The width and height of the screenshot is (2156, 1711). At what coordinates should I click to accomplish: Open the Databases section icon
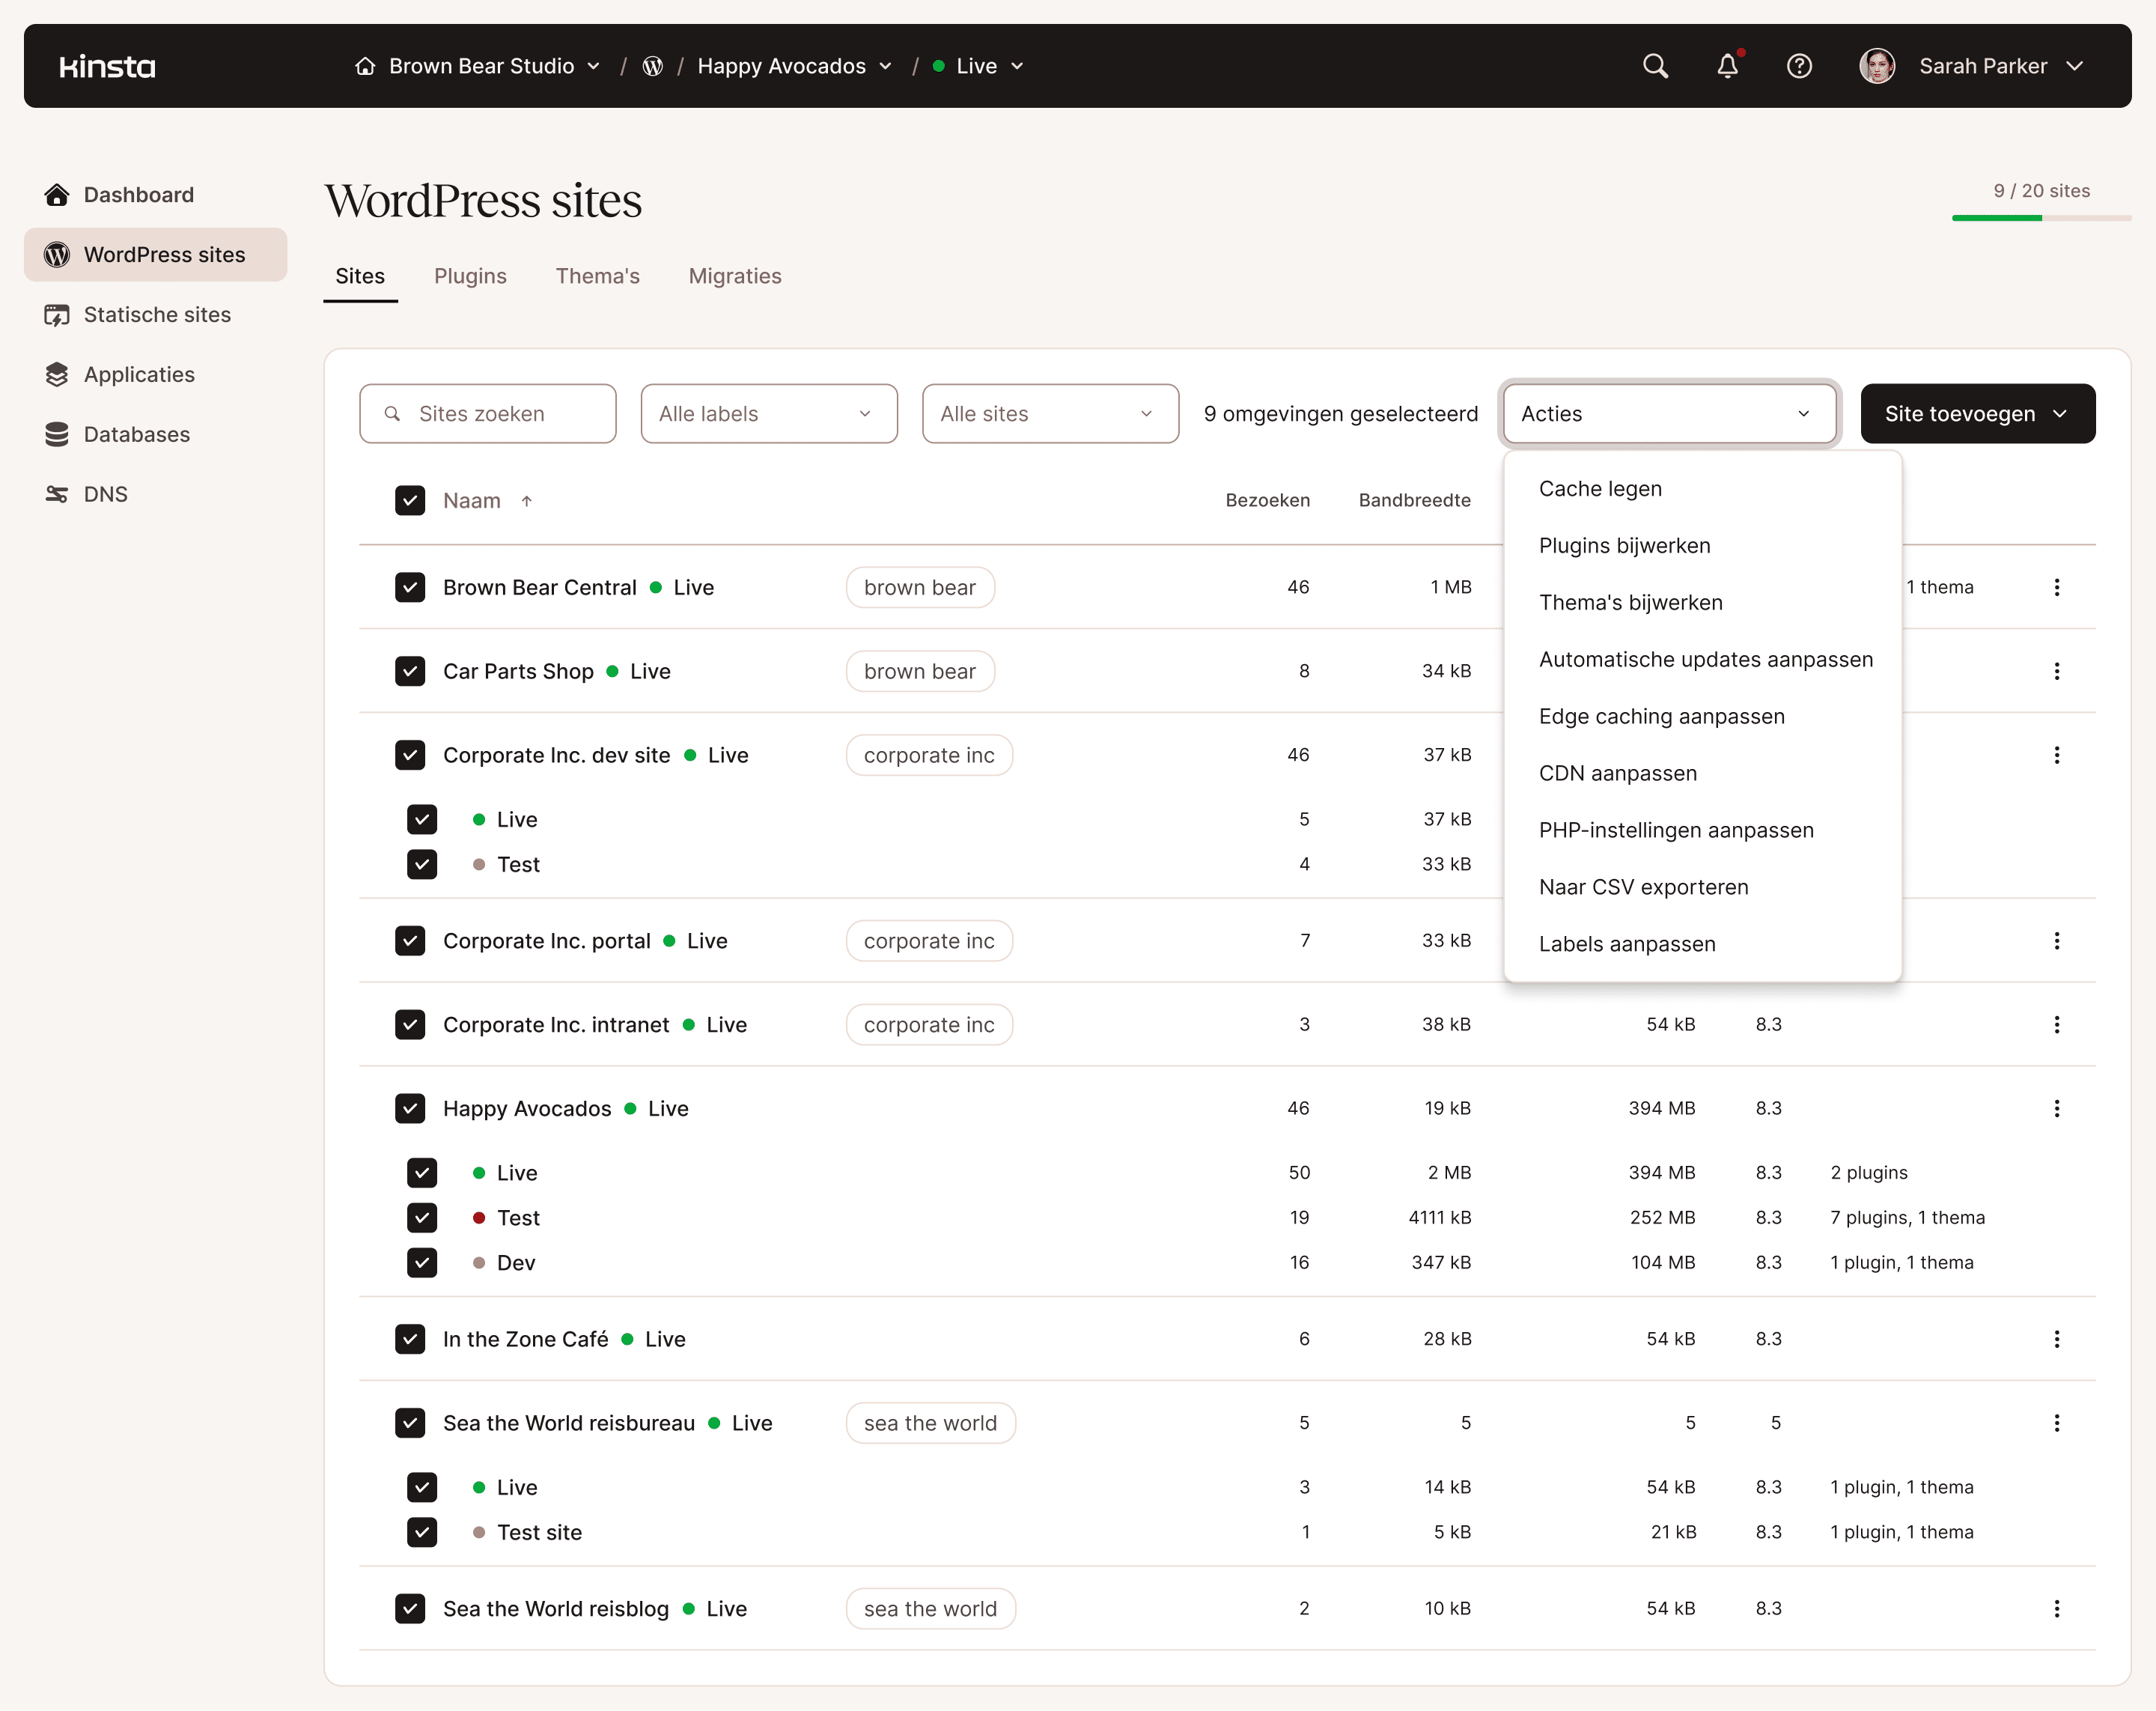57,434
